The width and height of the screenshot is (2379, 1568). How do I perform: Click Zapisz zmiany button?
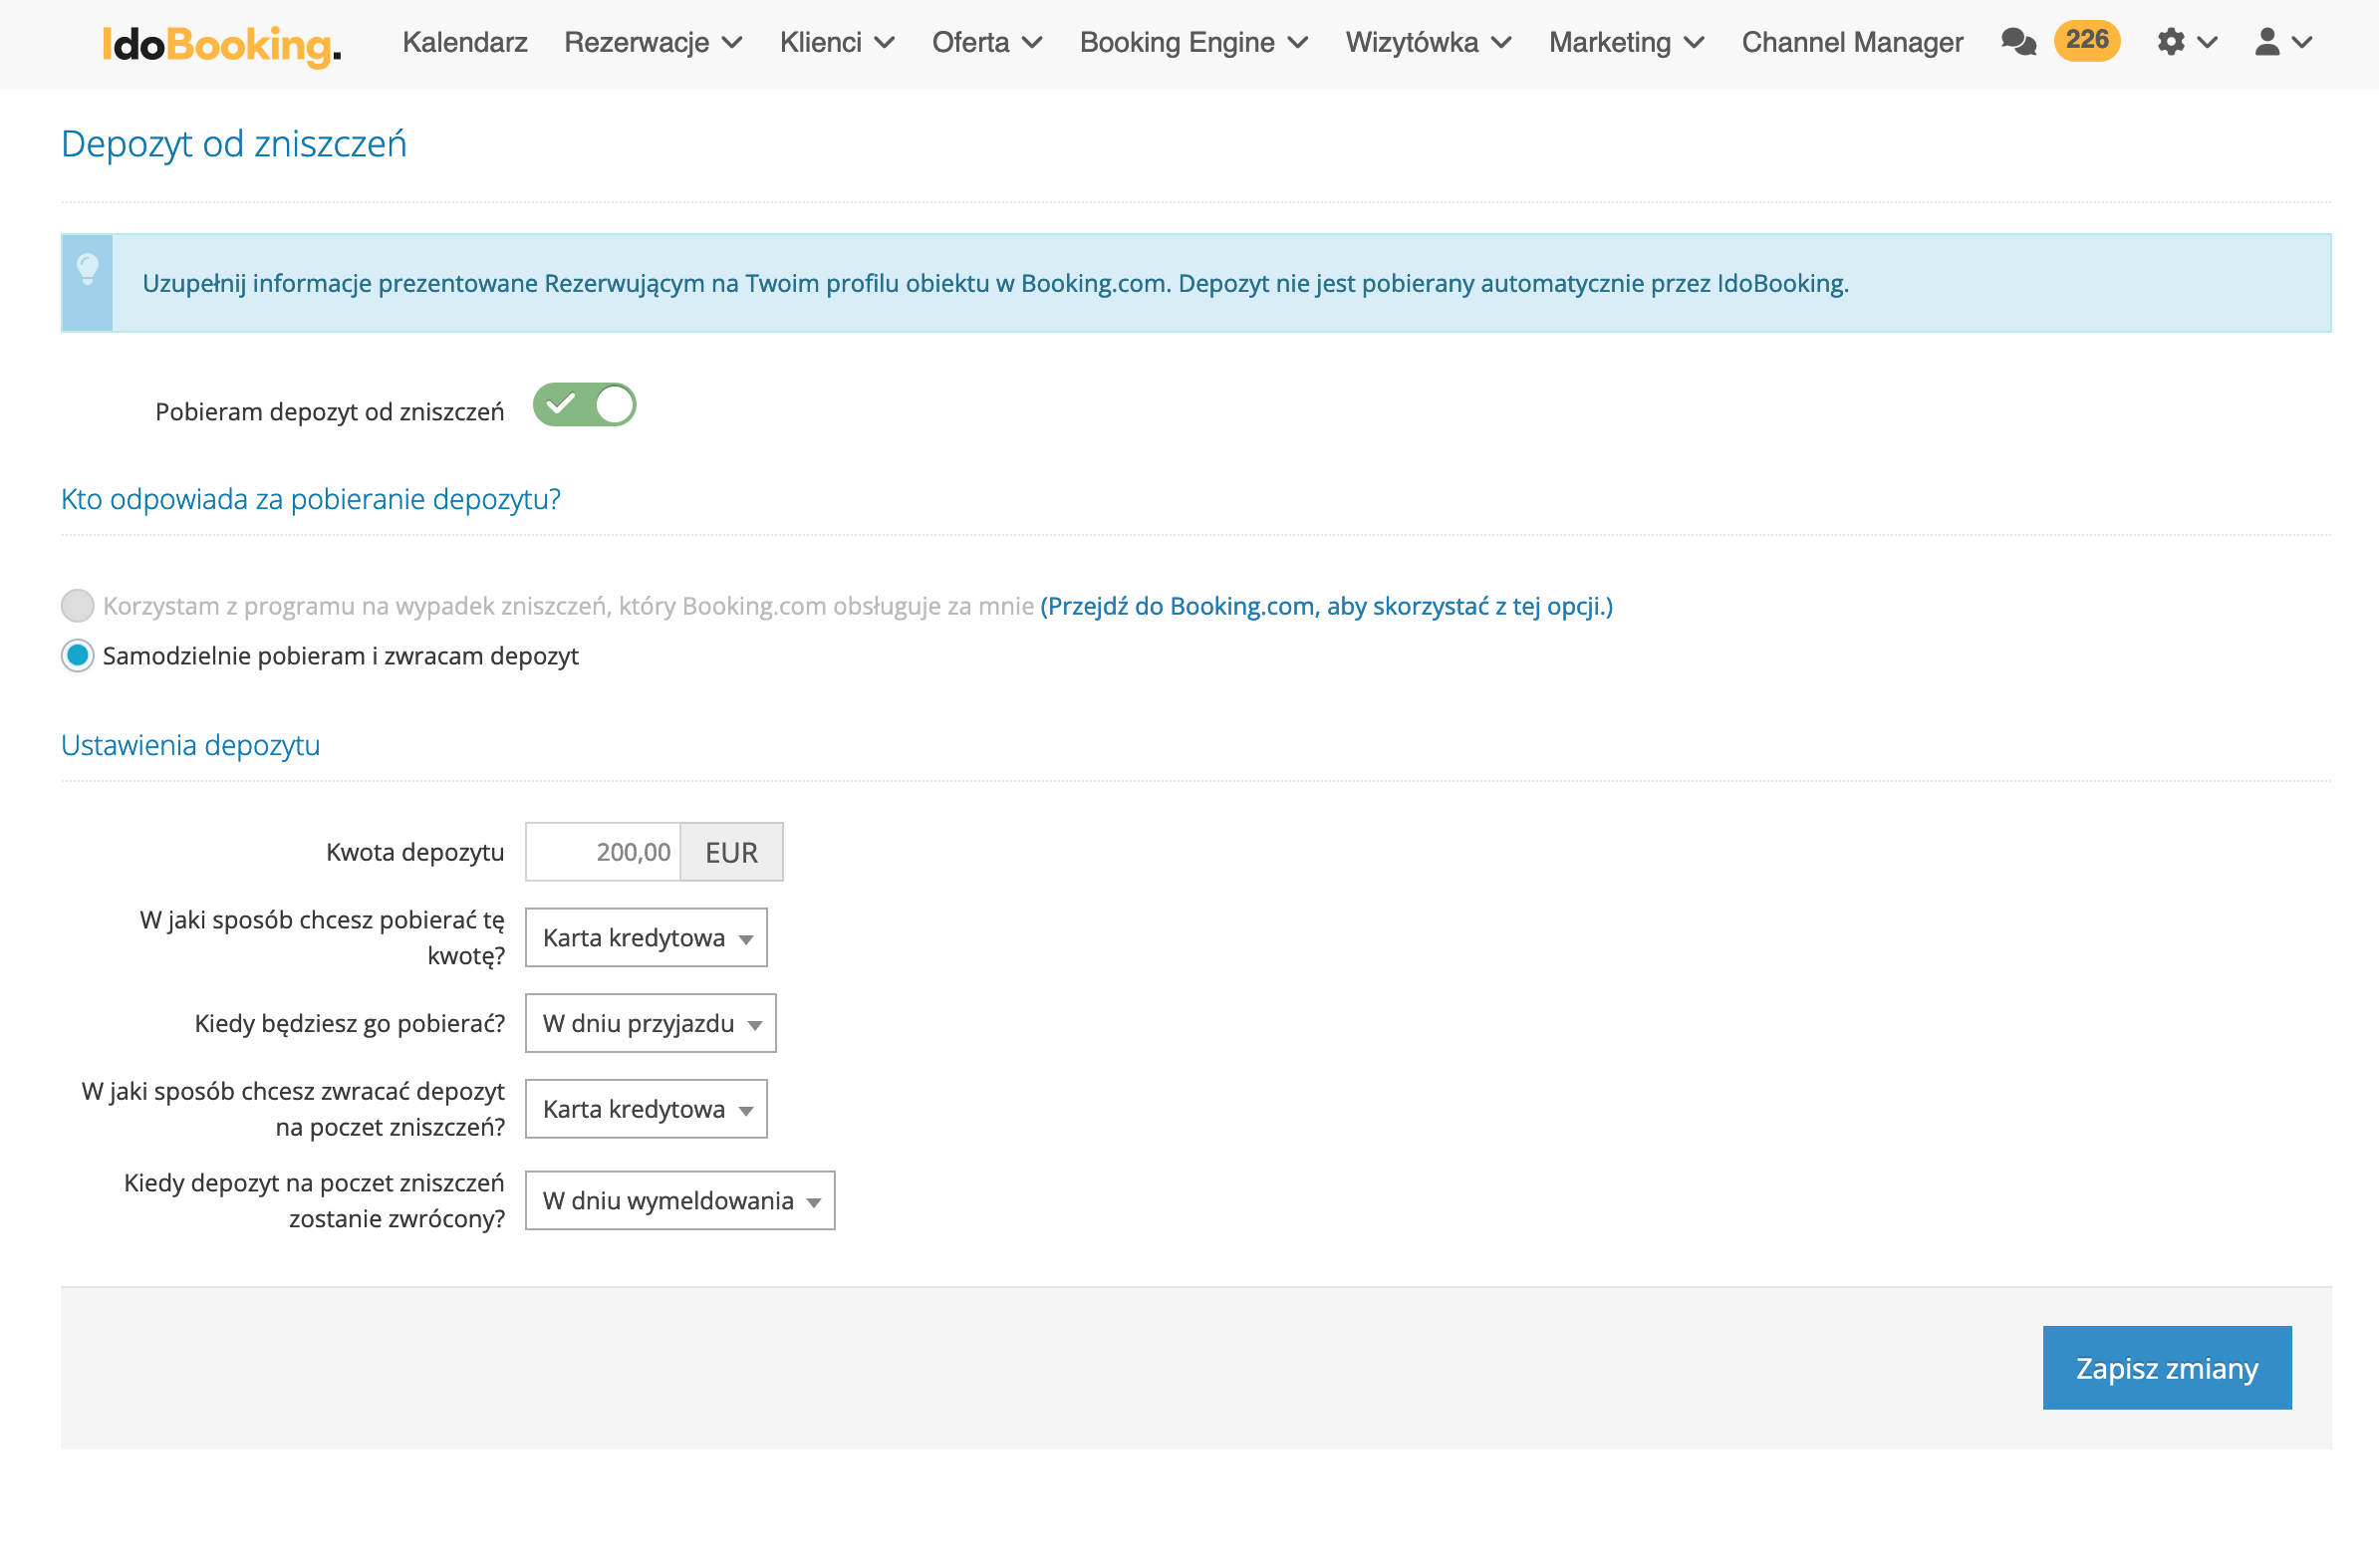2166,1368
